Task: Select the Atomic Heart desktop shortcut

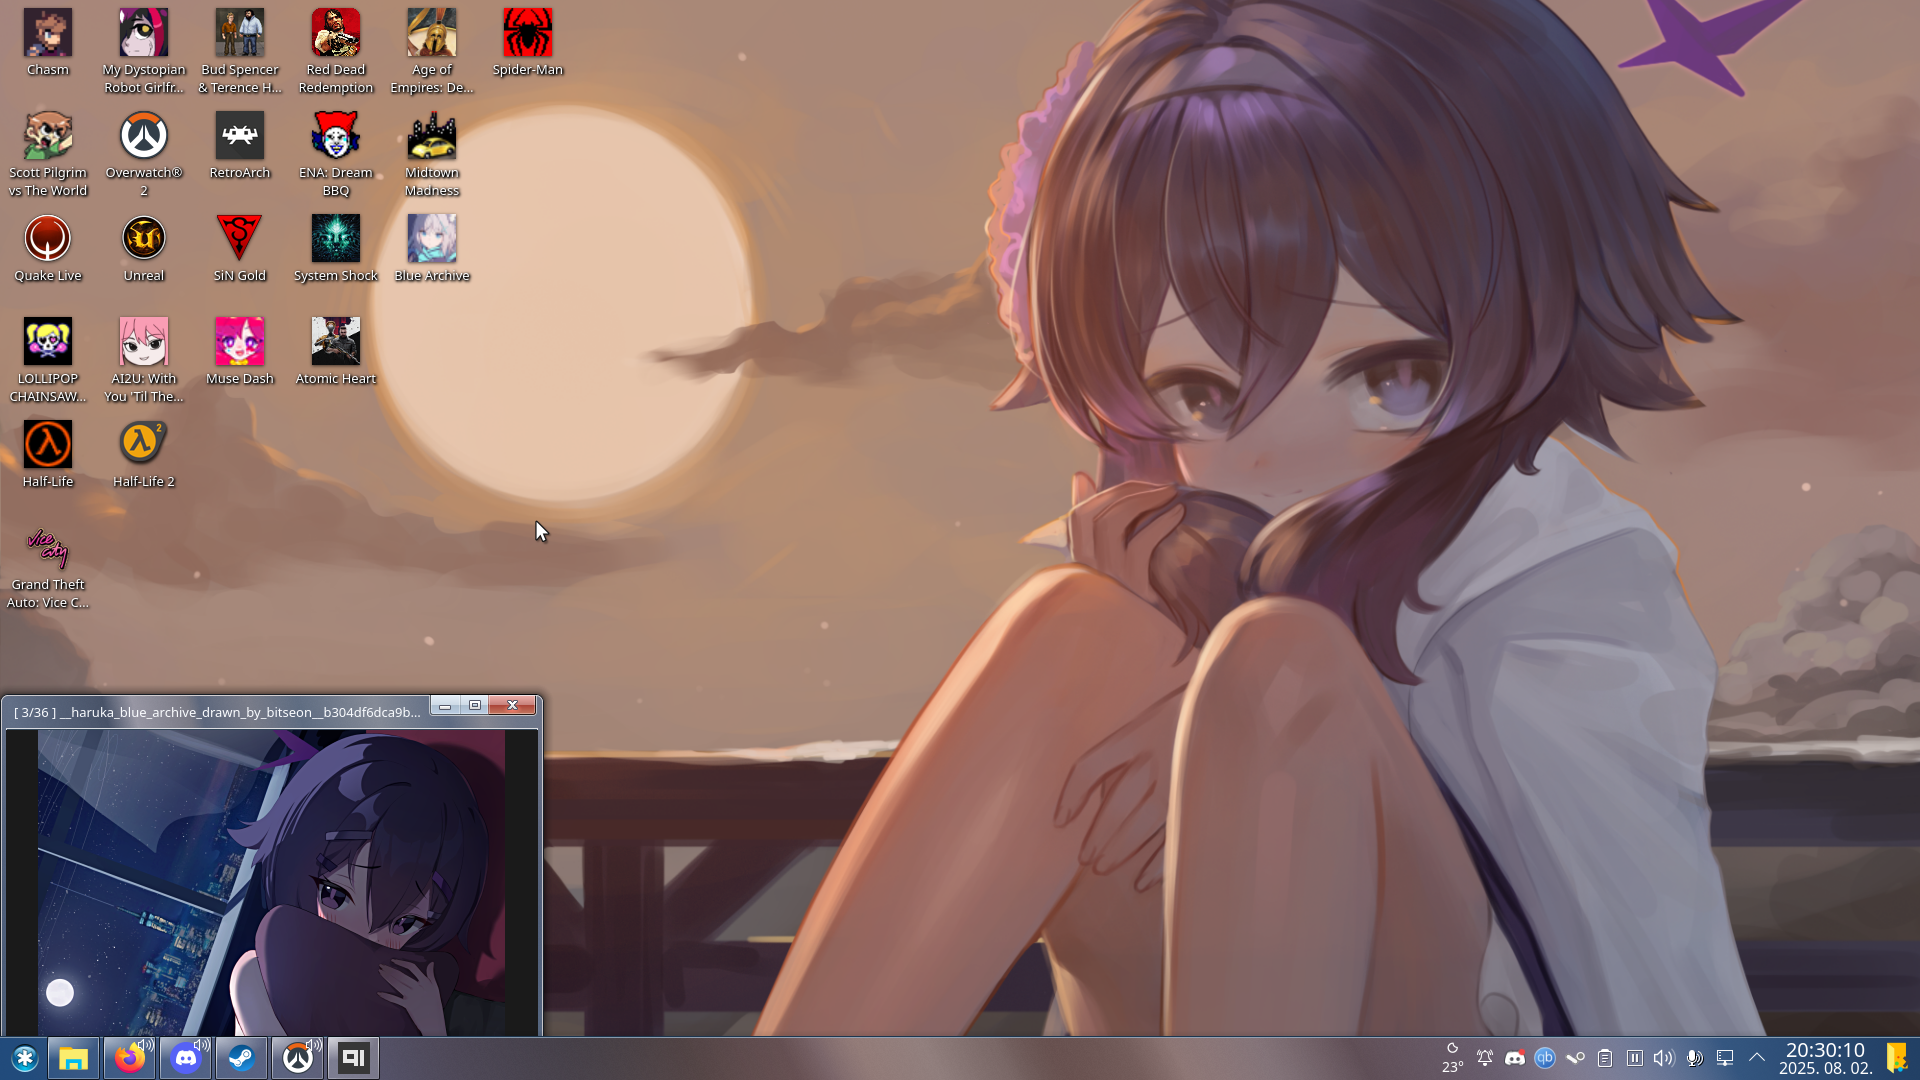Action: (x=336, y=352)
